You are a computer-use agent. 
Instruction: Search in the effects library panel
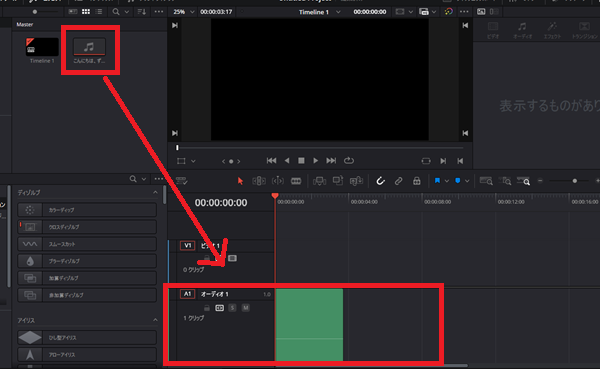(x=133, y=179)
